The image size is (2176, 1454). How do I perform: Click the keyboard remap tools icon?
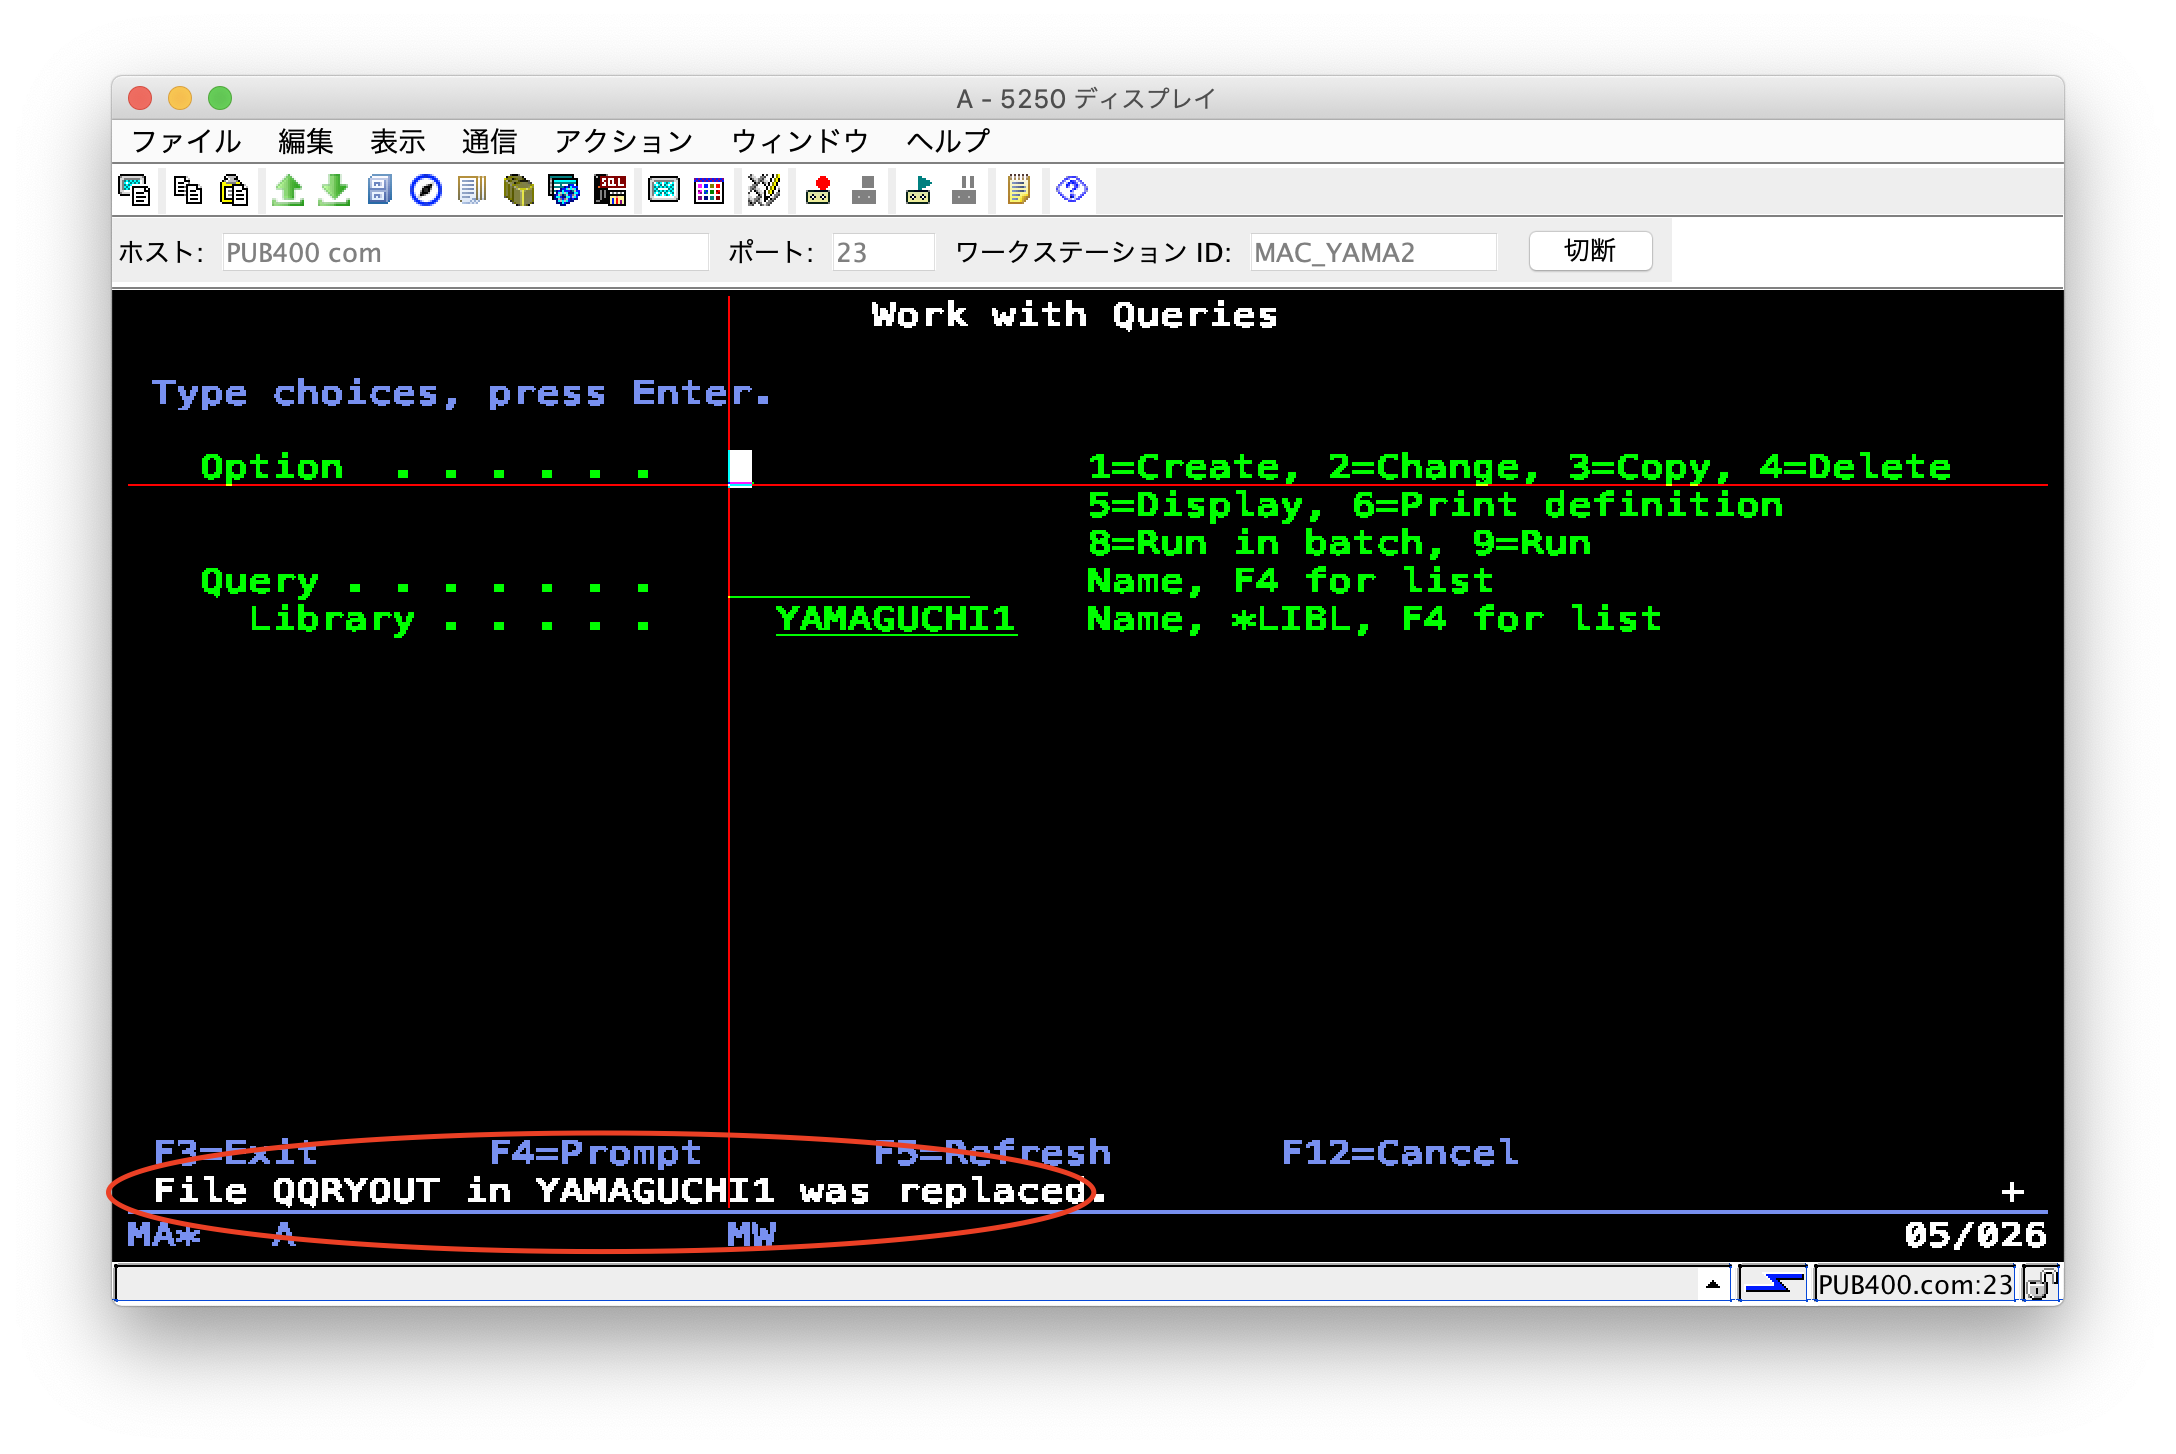[763, 190]
